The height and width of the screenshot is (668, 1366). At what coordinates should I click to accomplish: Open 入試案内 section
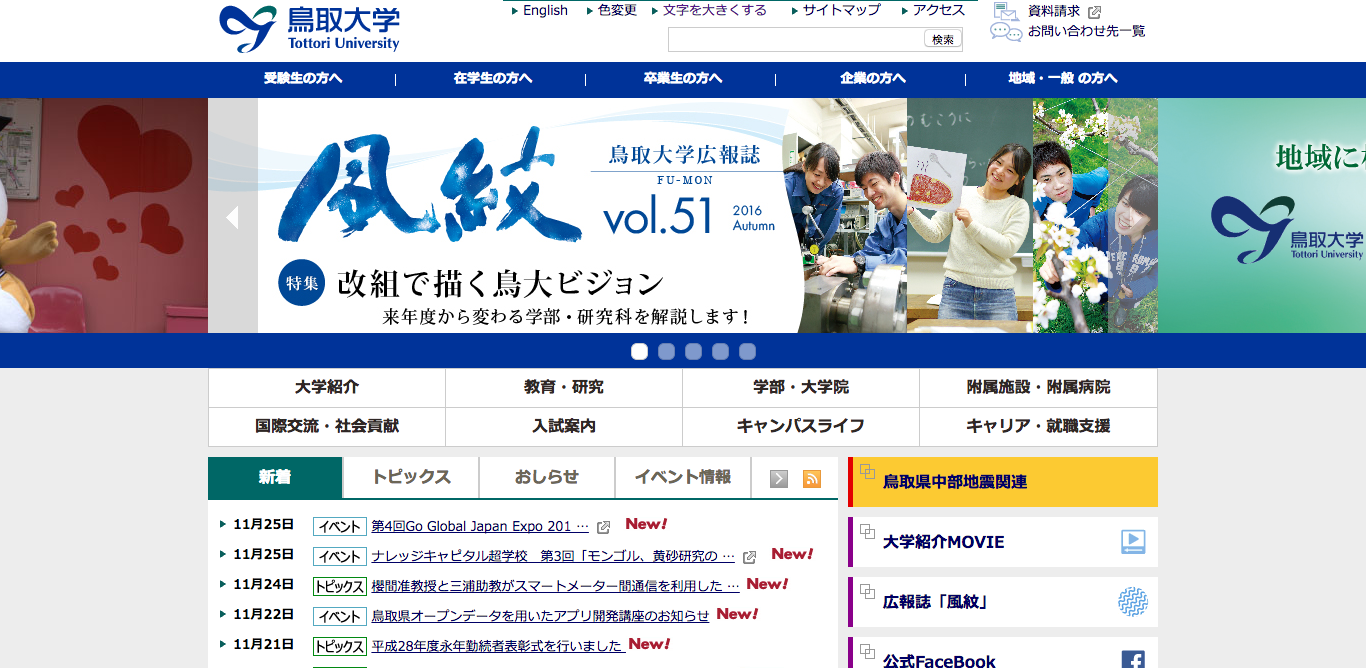(x=564, y=426)
